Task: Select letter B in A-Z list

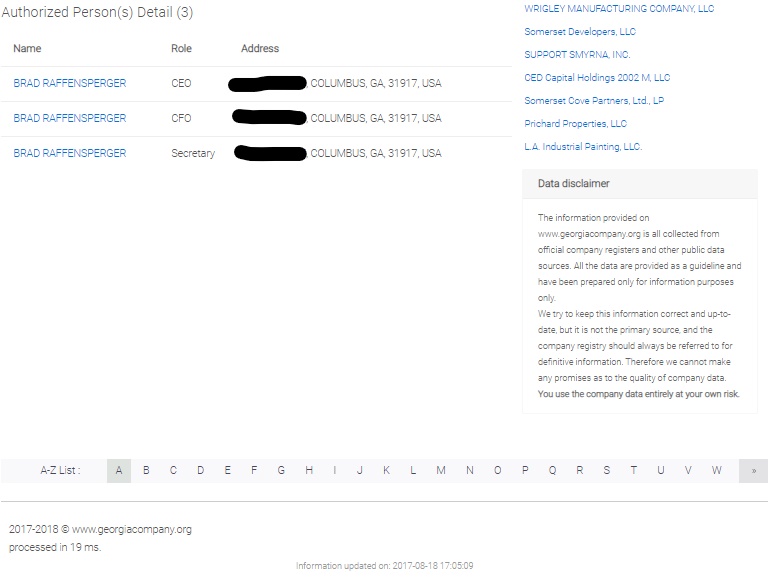Action: click(146, 471)
